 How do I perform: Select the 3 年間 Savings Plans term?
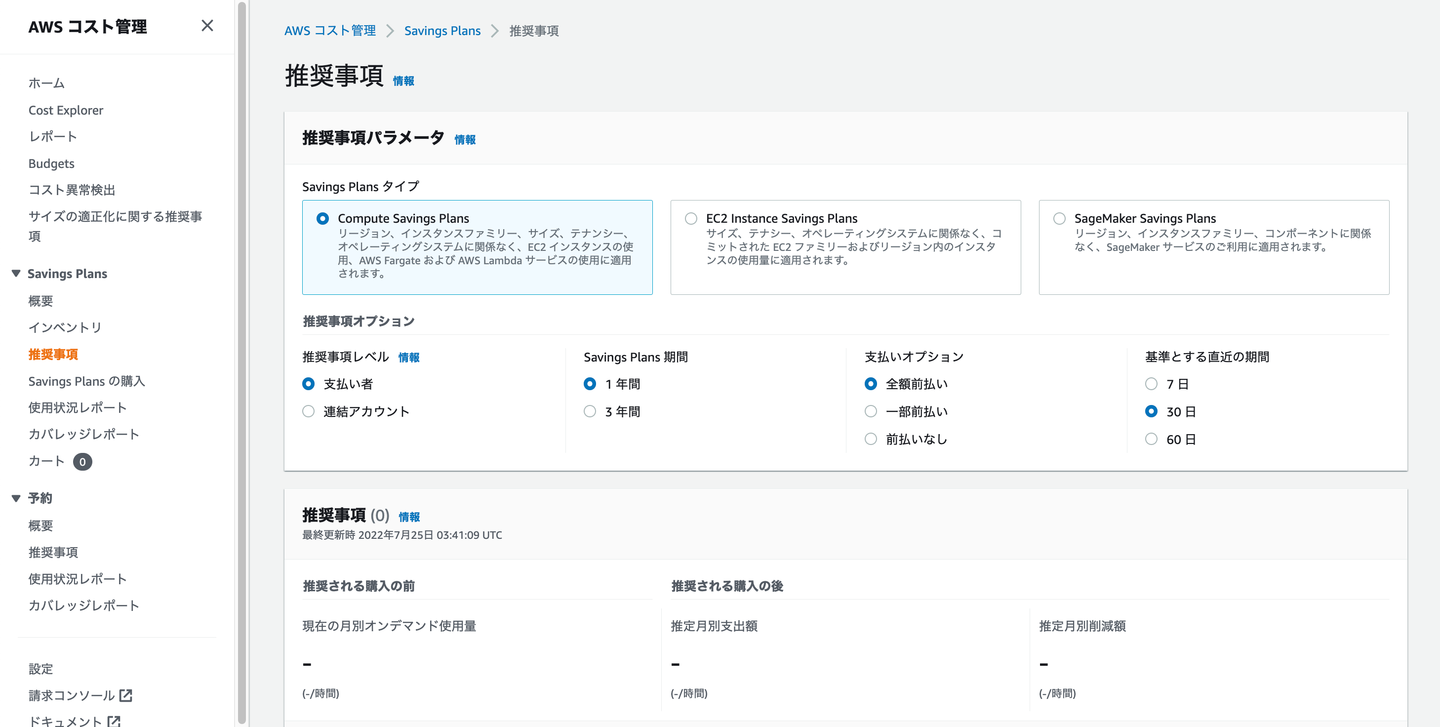[x=589, y=410]
